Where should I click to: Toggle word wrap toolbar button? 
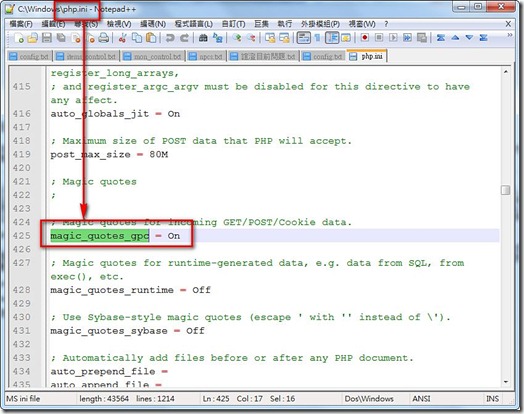(304, 38)
